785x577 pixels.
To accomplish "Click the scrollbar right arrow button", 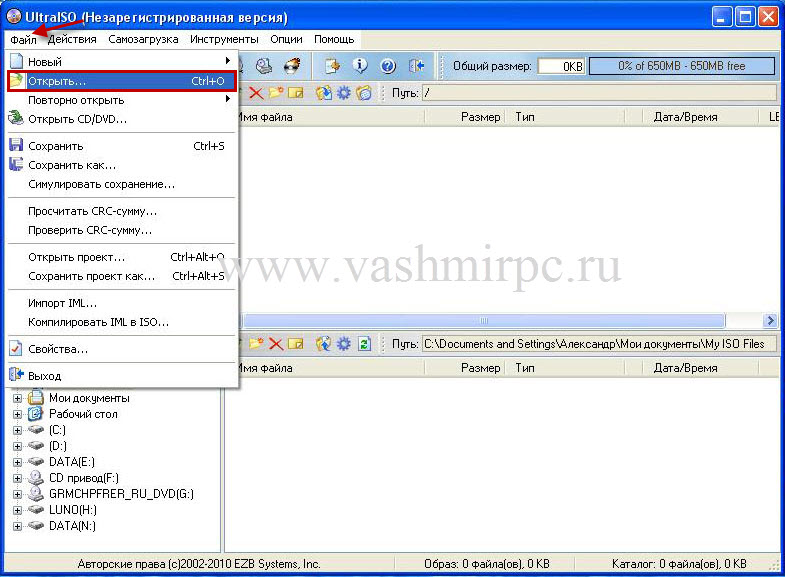I will pos(770,320).
